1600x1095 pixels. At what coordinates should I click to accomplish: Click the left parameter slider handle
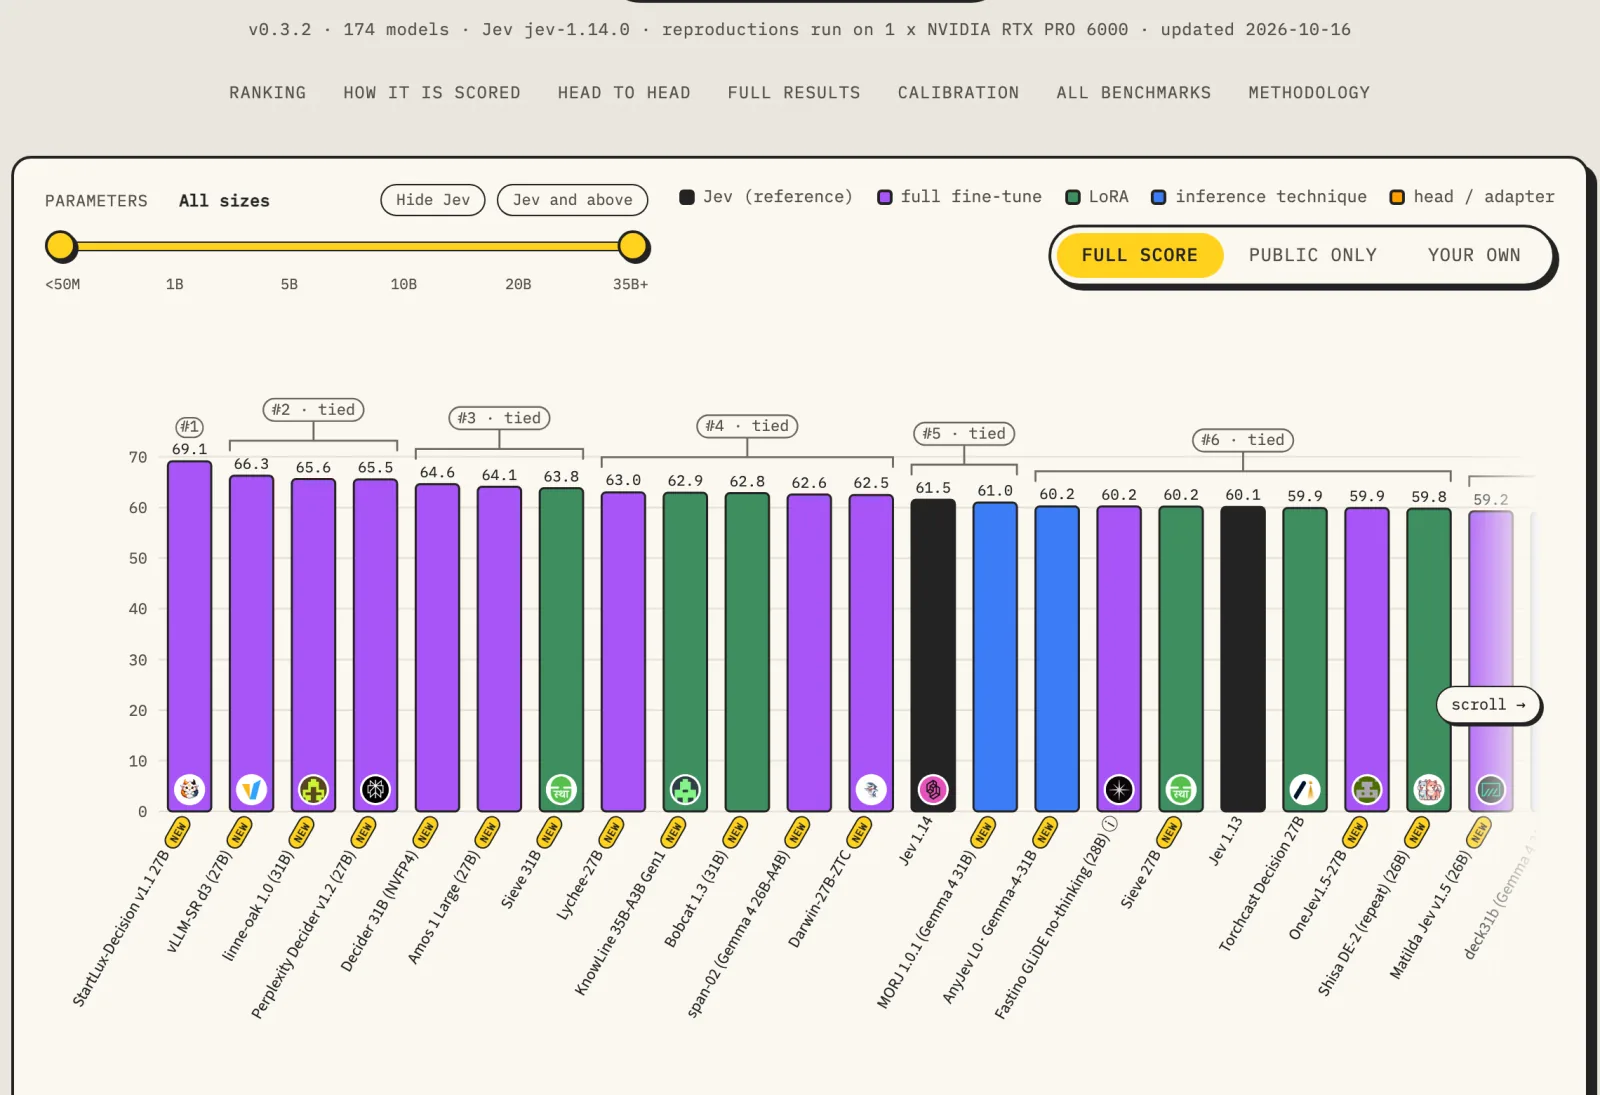click(61, 246)
